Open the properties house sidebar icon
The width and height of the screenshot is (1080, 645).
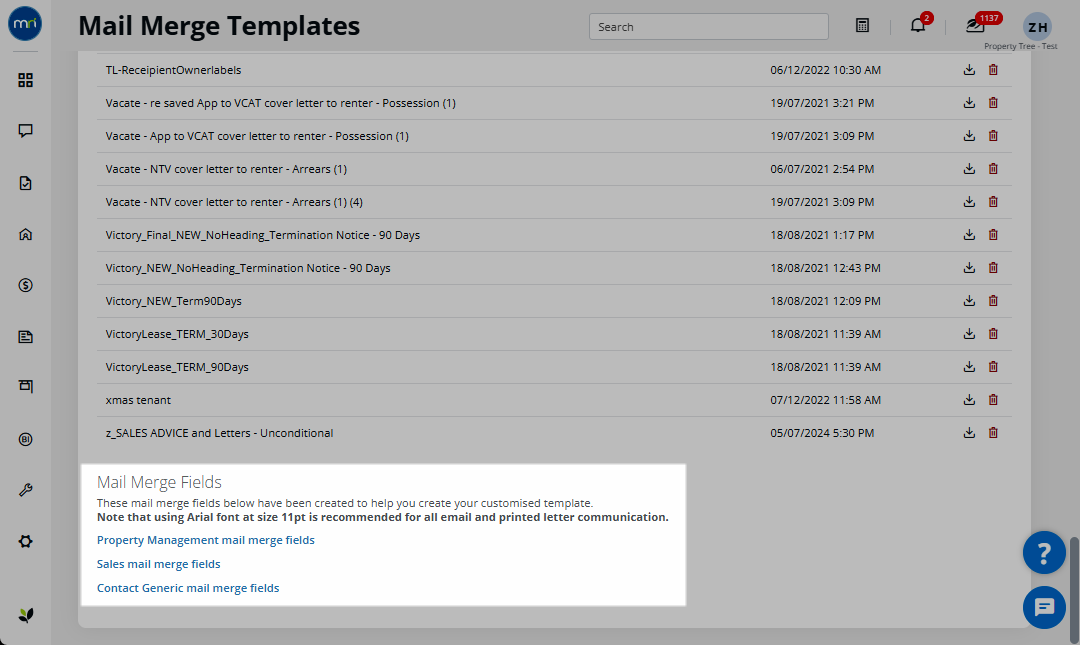point(25,234)
